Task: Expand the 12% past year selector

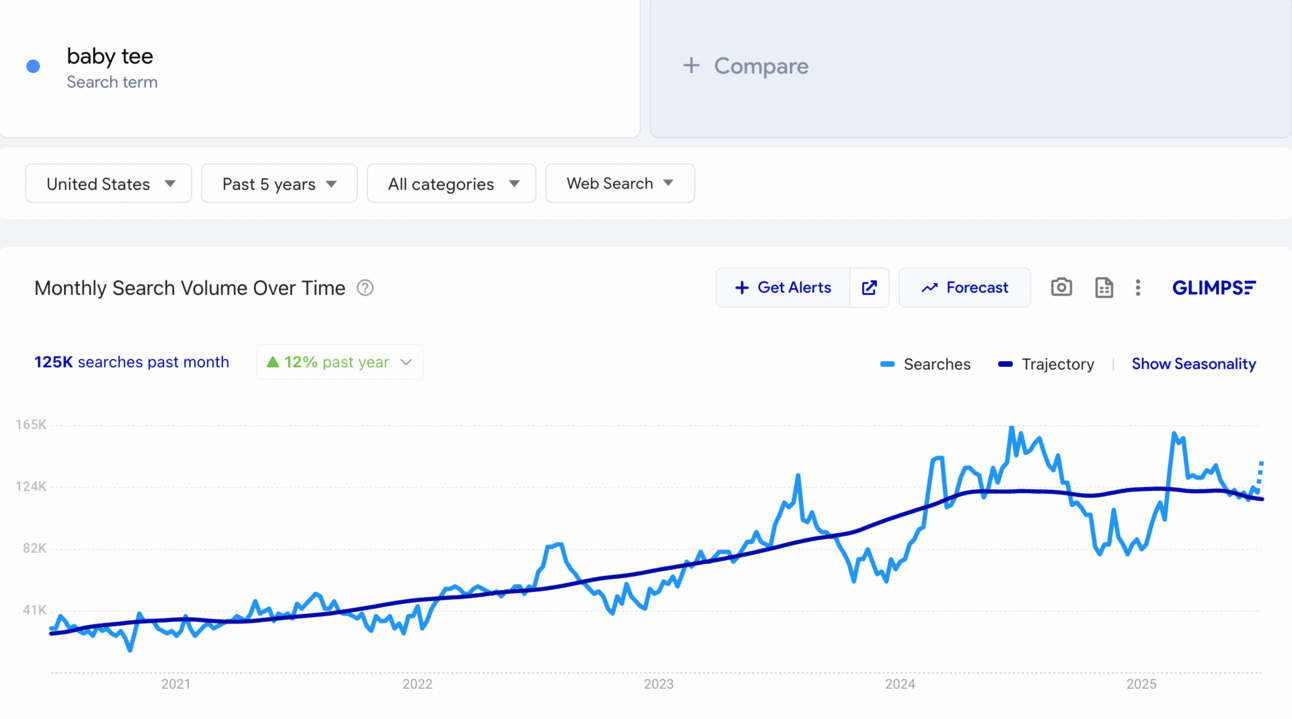Action: click(x=340, y=362)
